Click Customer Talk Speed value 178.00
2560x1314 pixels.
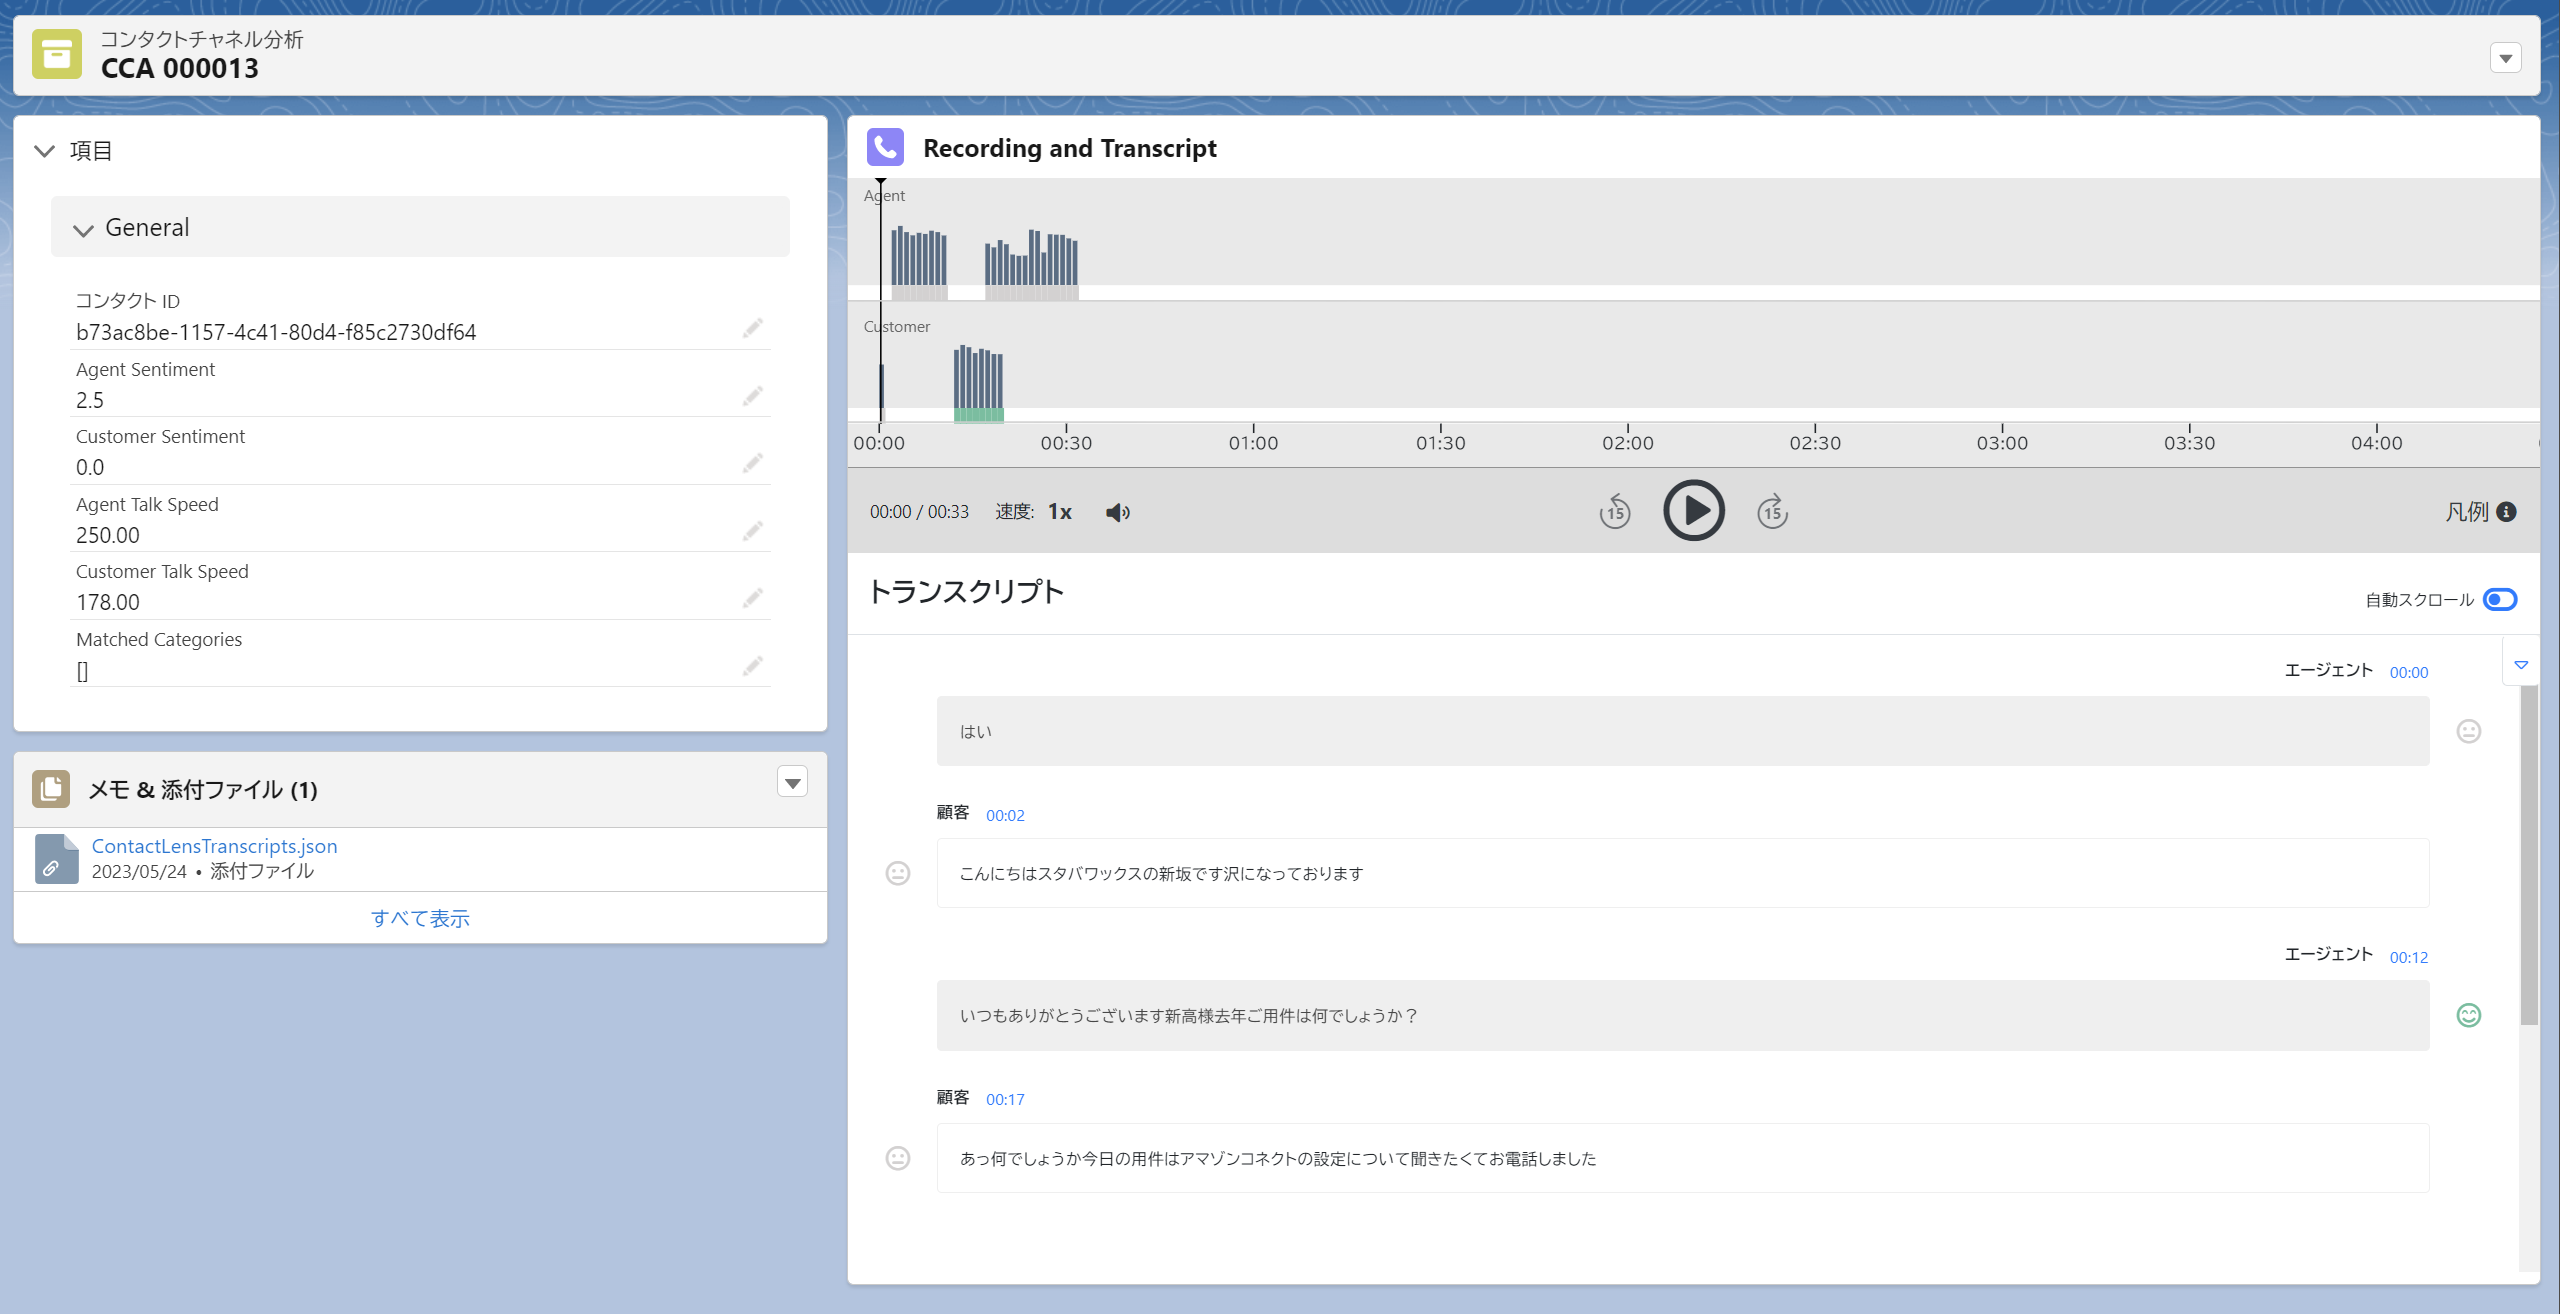[108, 602]
